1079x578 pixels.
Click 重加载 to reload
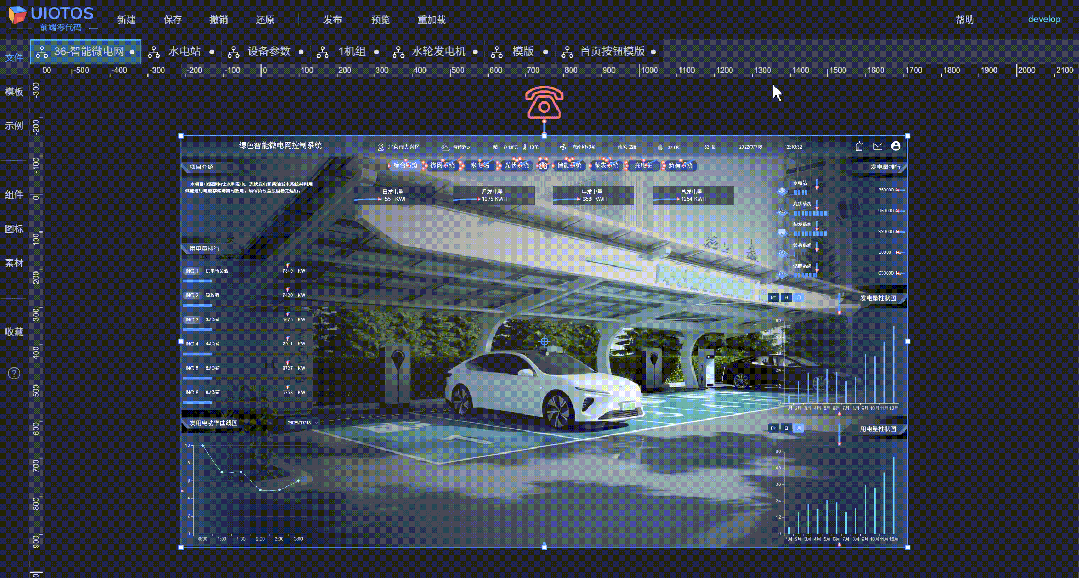(431, 19)
